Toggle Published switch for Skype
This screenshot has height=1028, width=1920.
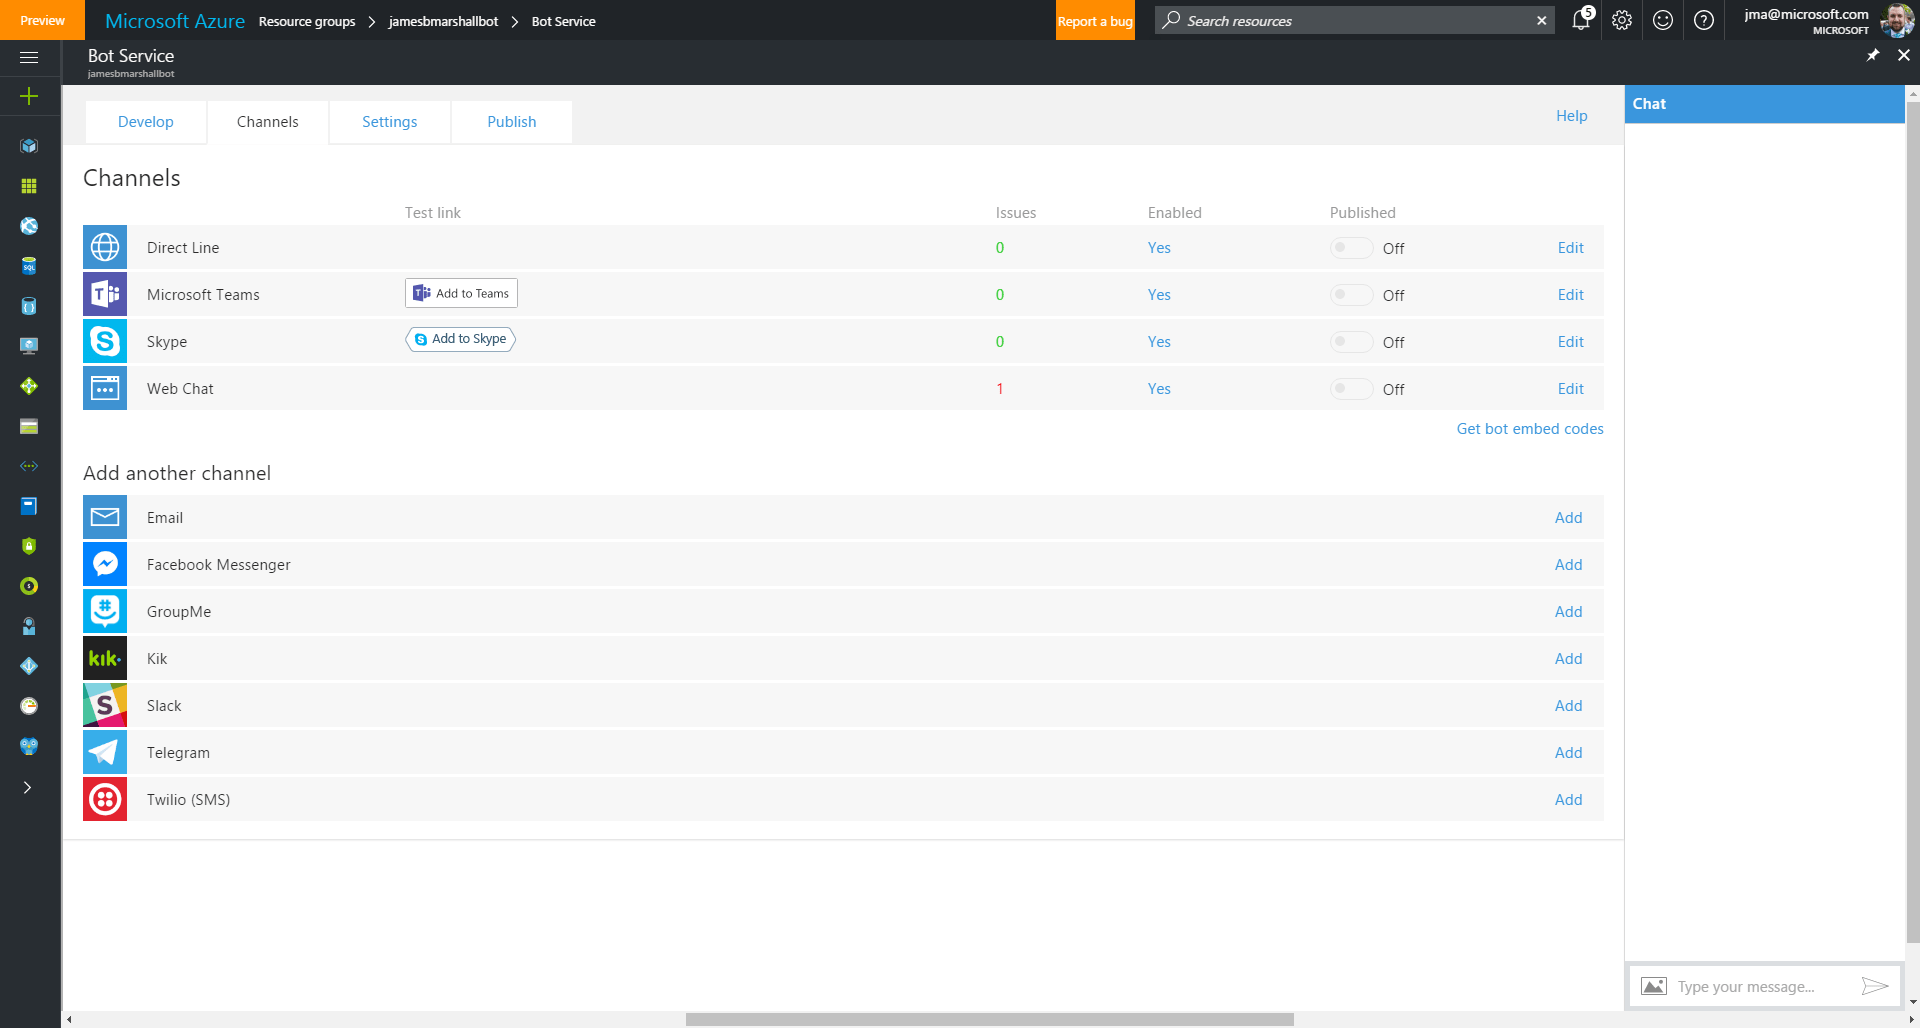coord(1351,342)
